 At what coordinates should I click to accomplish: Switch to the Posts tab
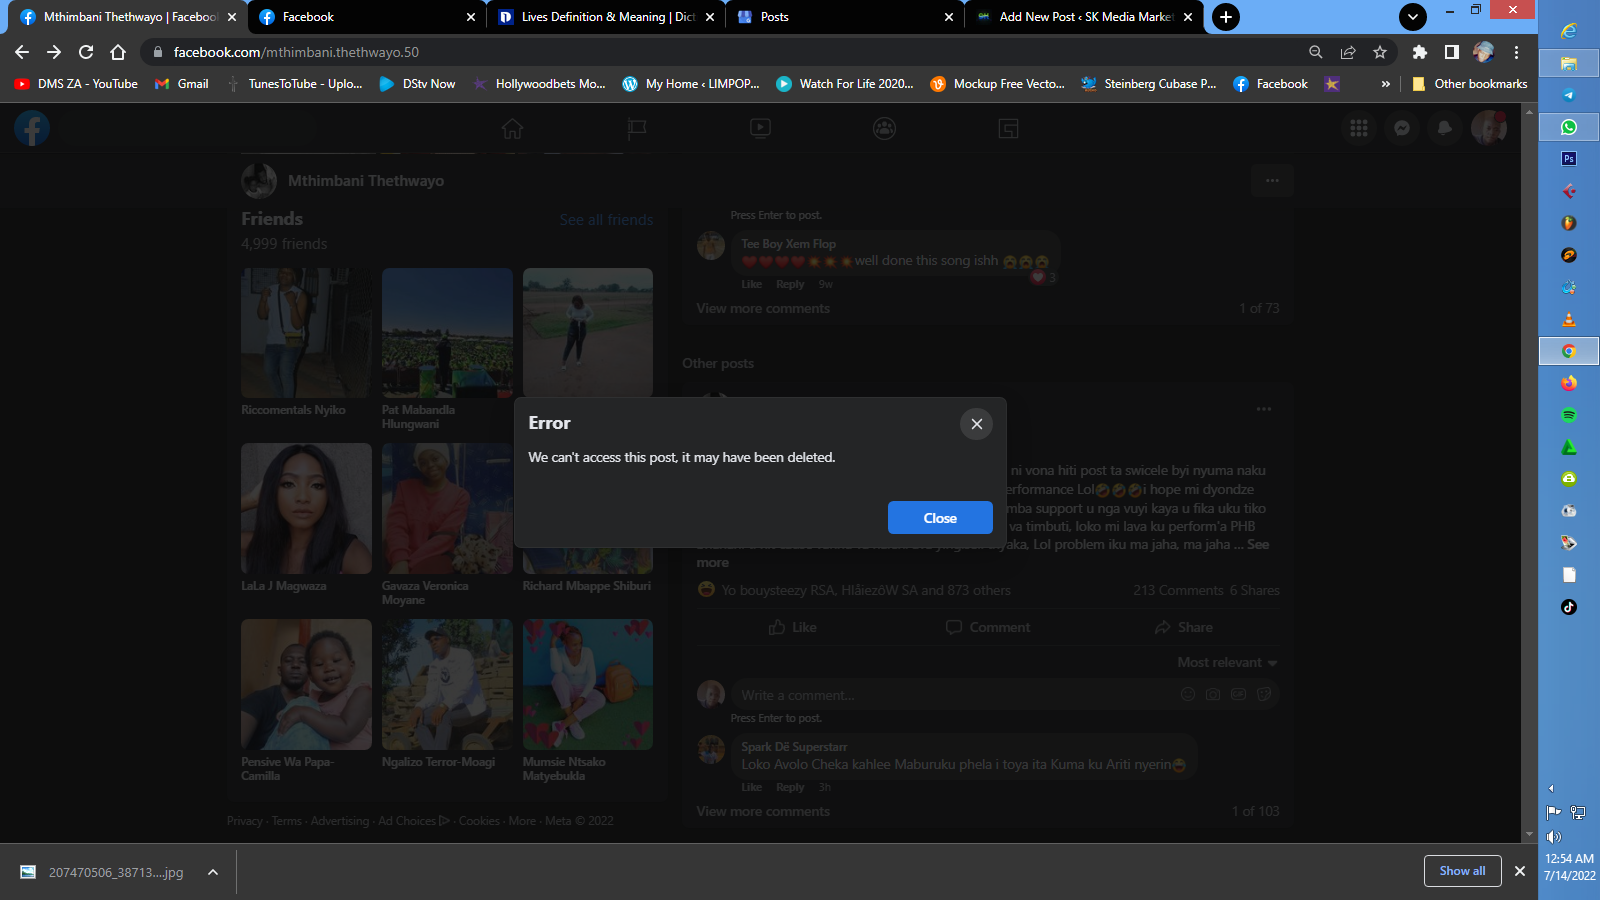tap(845, 17)
